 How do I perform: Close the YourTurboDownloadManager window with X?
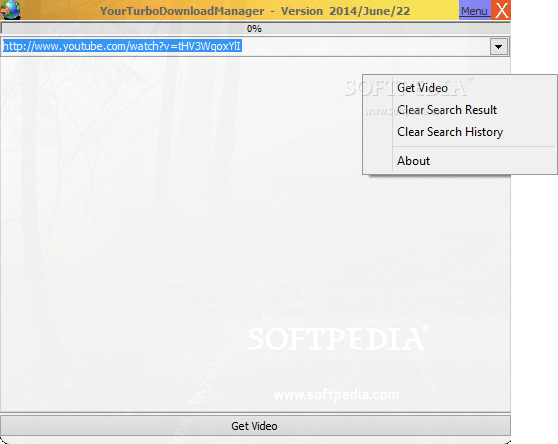pos(501,10)
